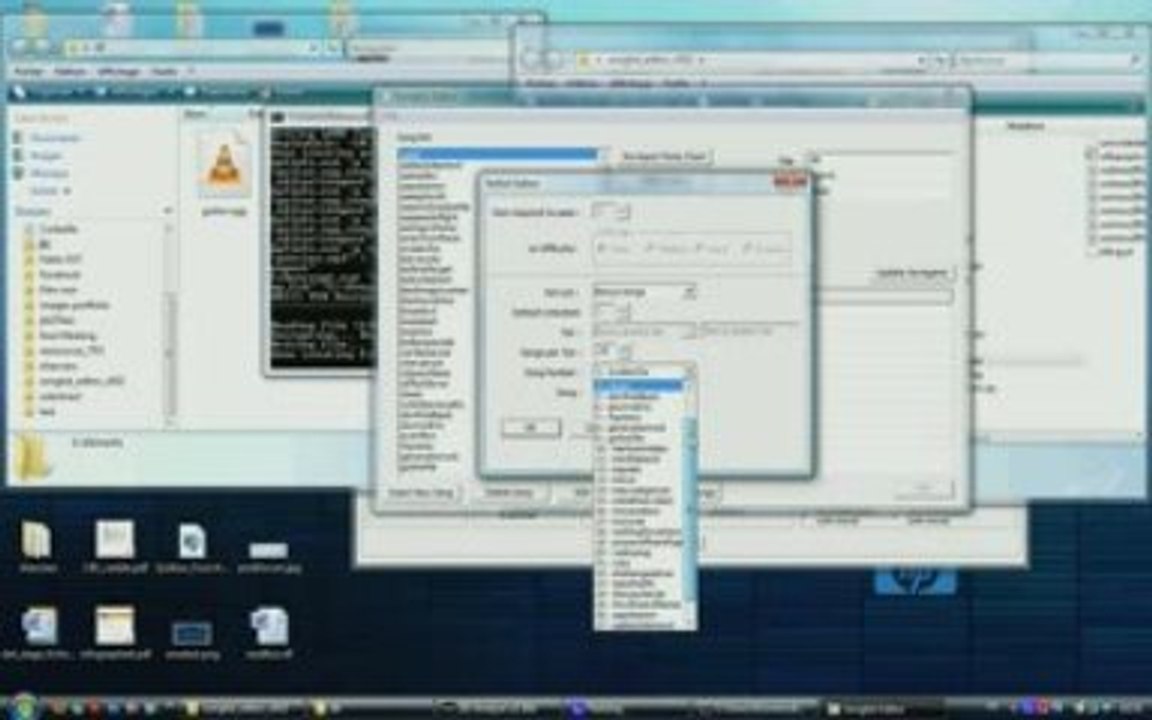This screenshot has height=720, width=1152.
Task: Select songlist_editor_v002 folder in the Explorer tree
Action: tap(79, 381)
